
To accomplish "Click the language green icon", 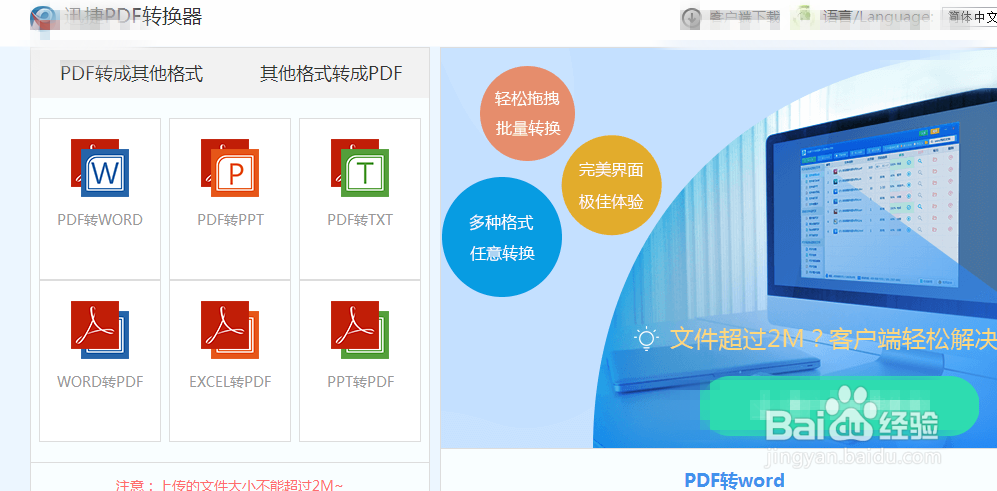I will (804, 17).
